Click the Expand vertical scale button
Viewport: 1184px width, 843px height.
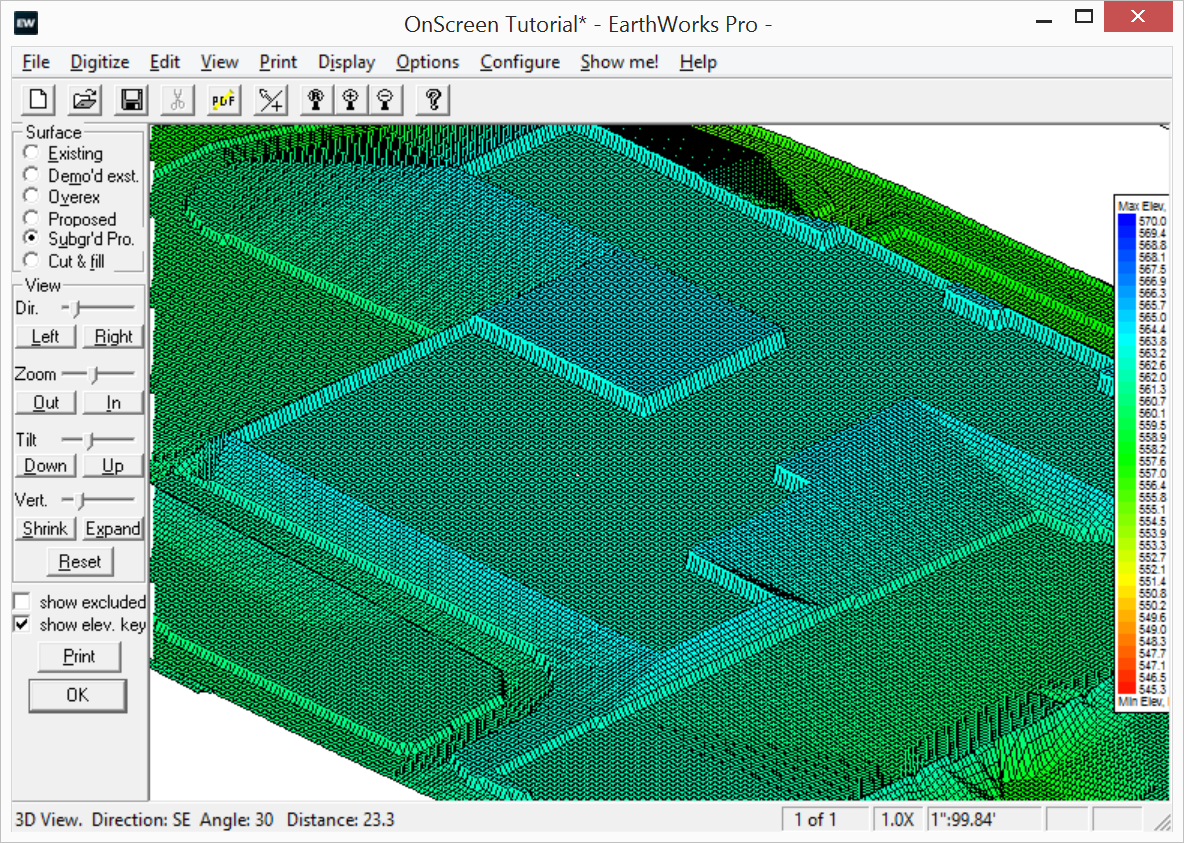coord(113,528)
